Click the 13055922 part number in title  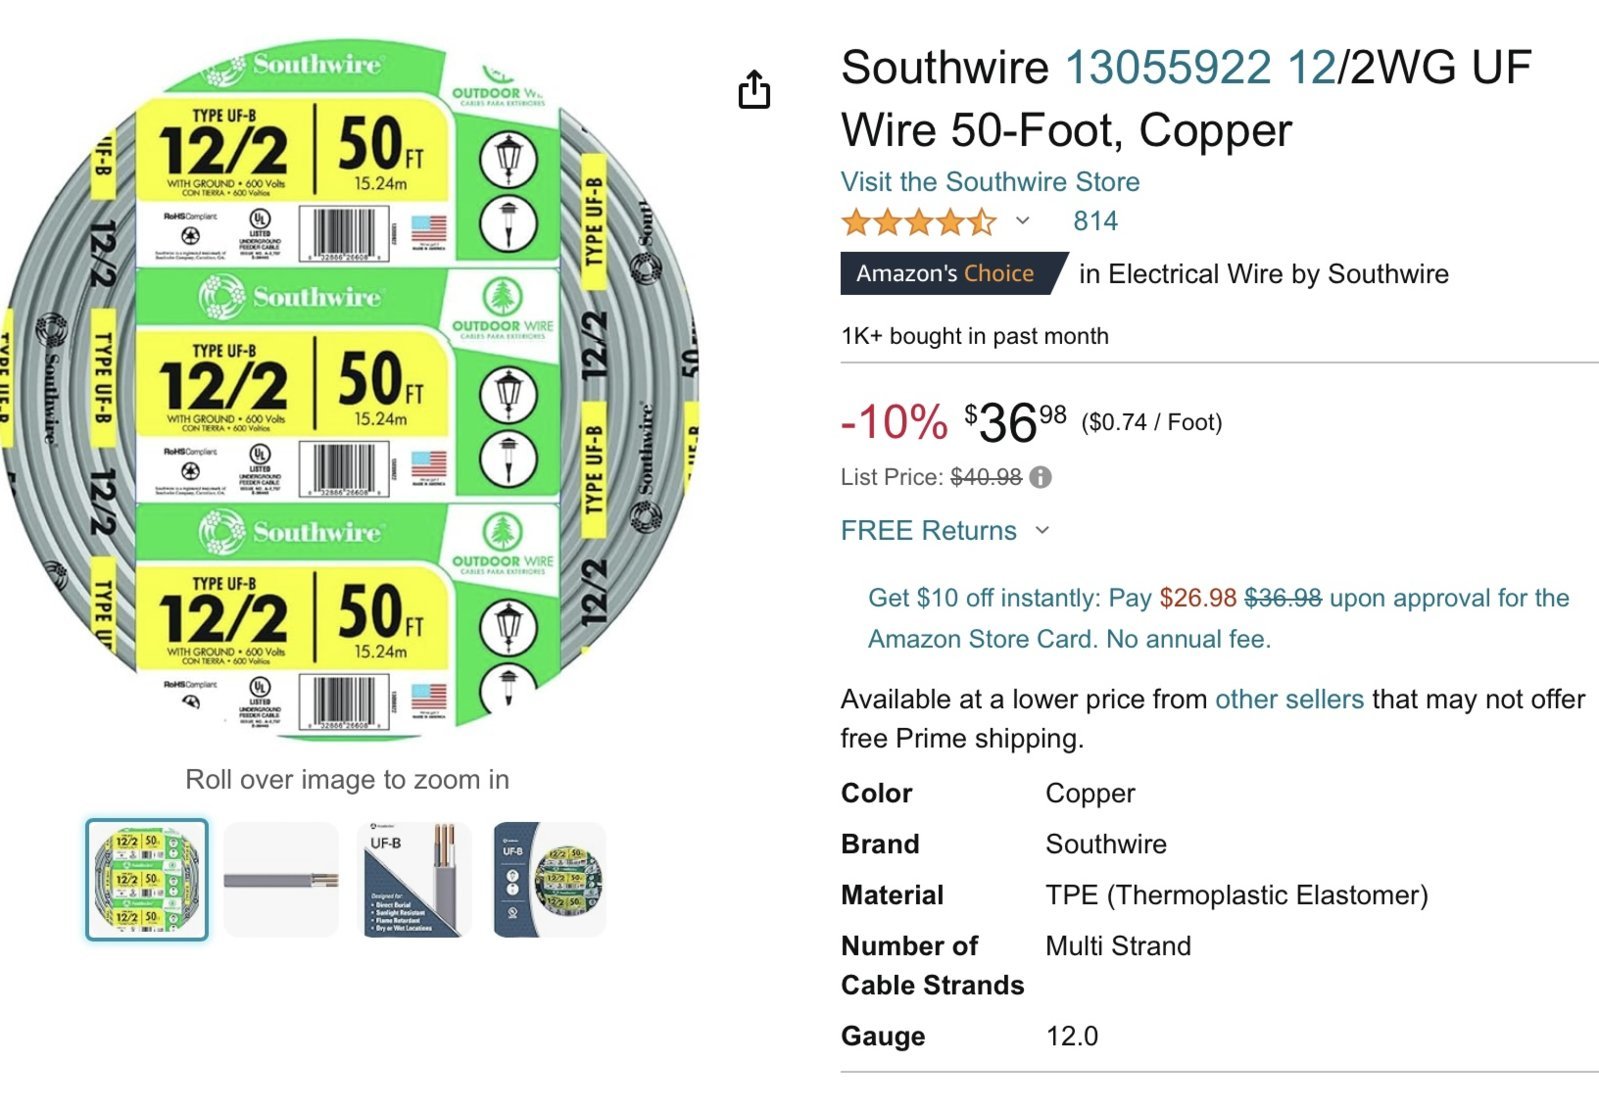pos(1168,68)
